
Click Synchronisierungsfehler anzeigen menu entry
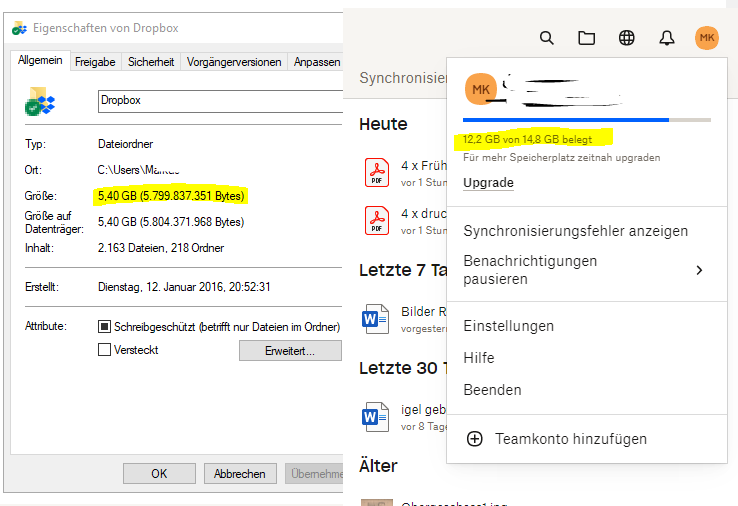pyautogui.click(x=575, y=231)
